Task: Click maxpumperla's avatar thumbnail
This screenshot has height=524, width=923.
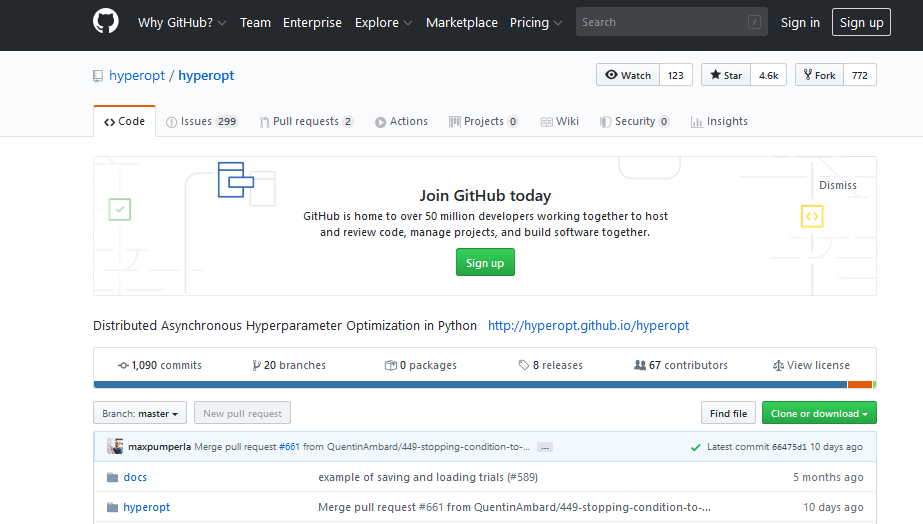Action: [116, 446]
